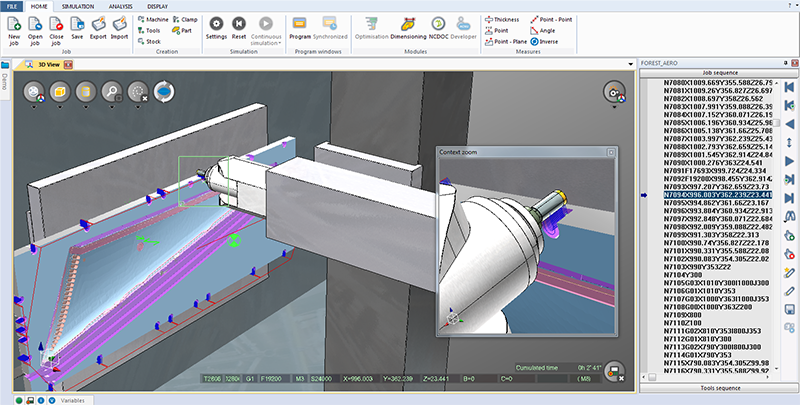Toggle the Program window button
The image size is (800, 405).
pyautogui.click(x=299, y=24)
